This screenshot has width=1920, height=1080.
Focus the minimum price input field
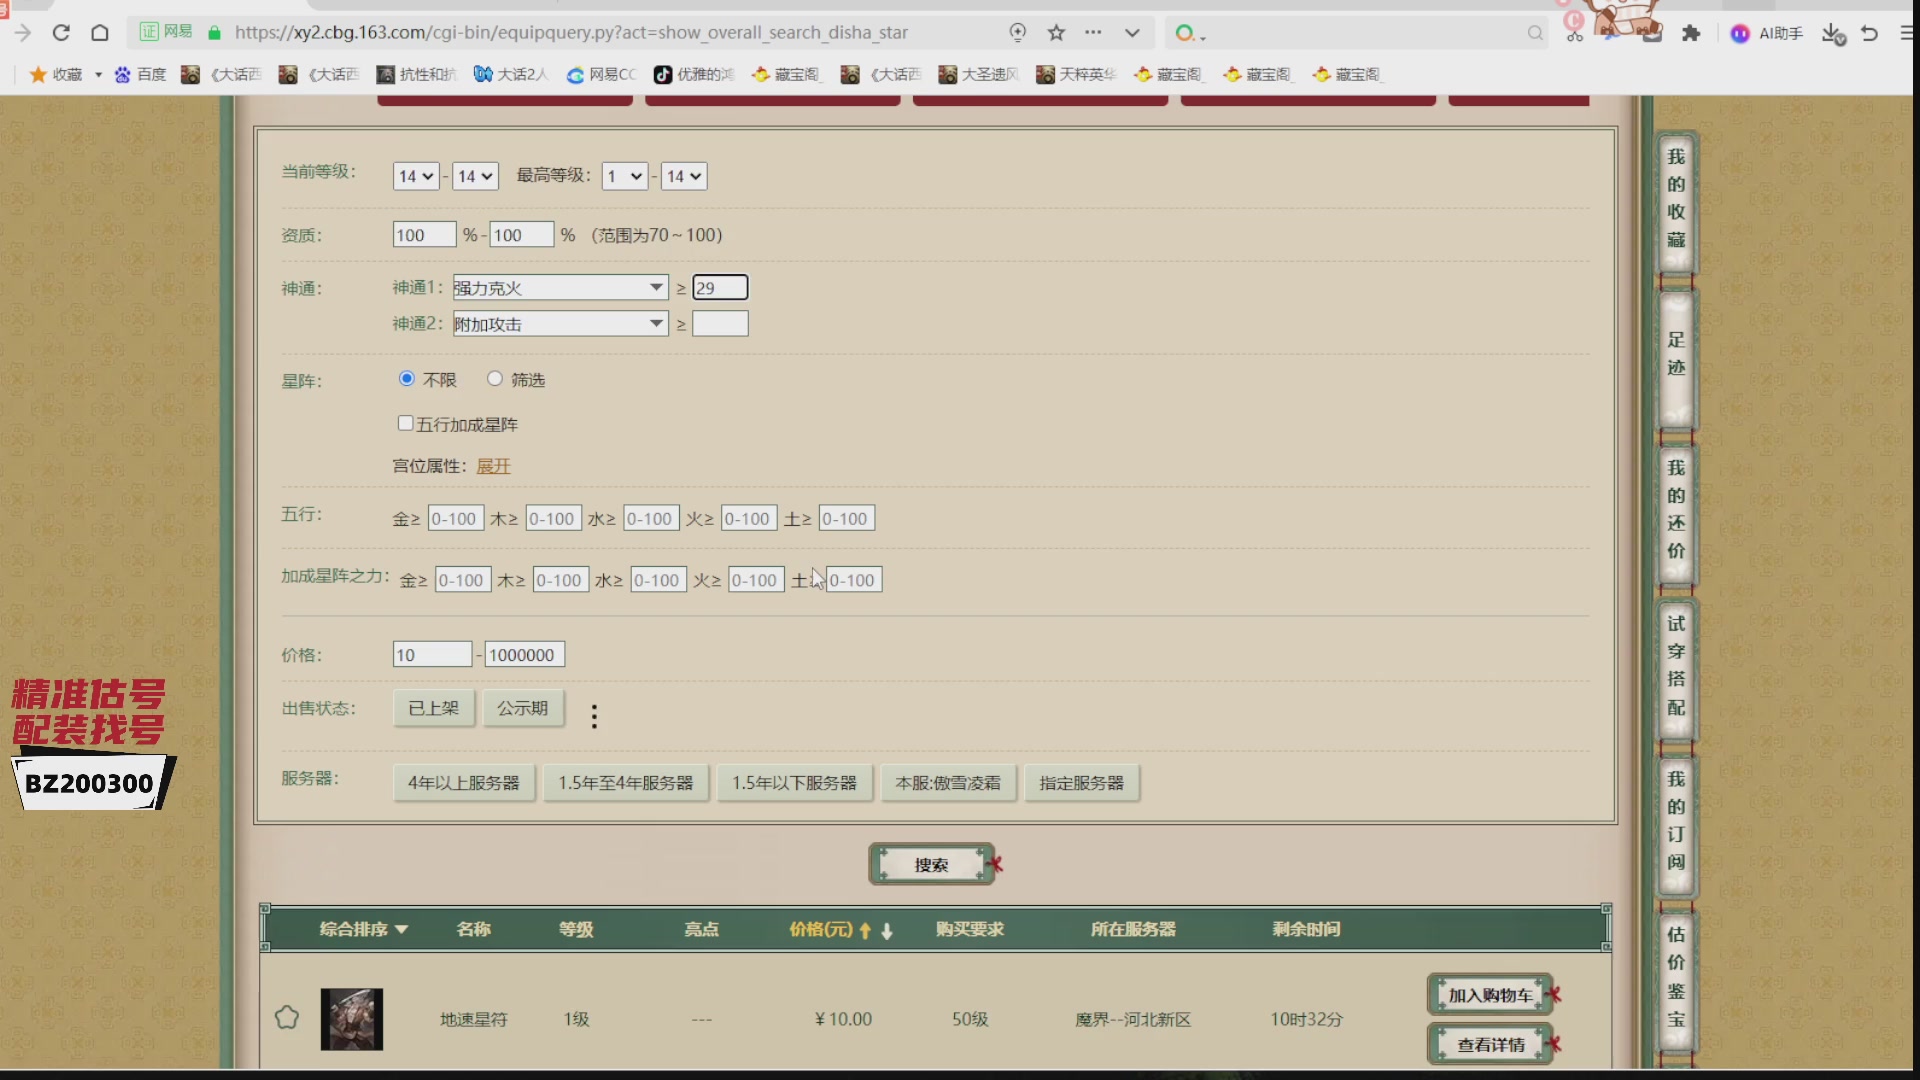[x=432, y=655]
